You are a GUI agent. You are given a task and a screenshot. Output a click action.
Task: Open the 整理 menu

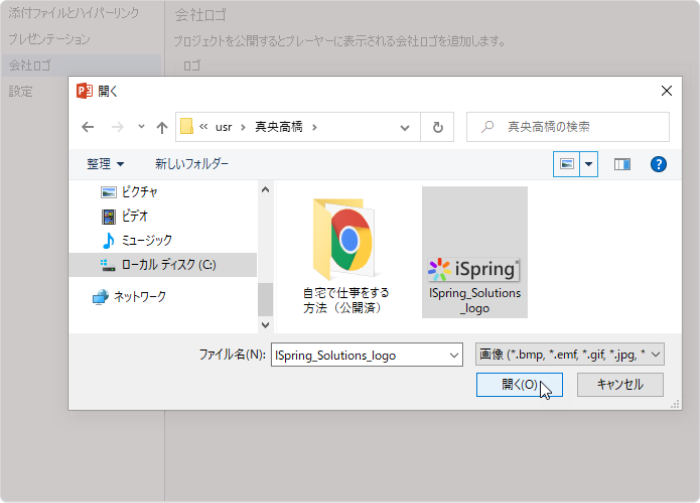(x=105, y=164)
